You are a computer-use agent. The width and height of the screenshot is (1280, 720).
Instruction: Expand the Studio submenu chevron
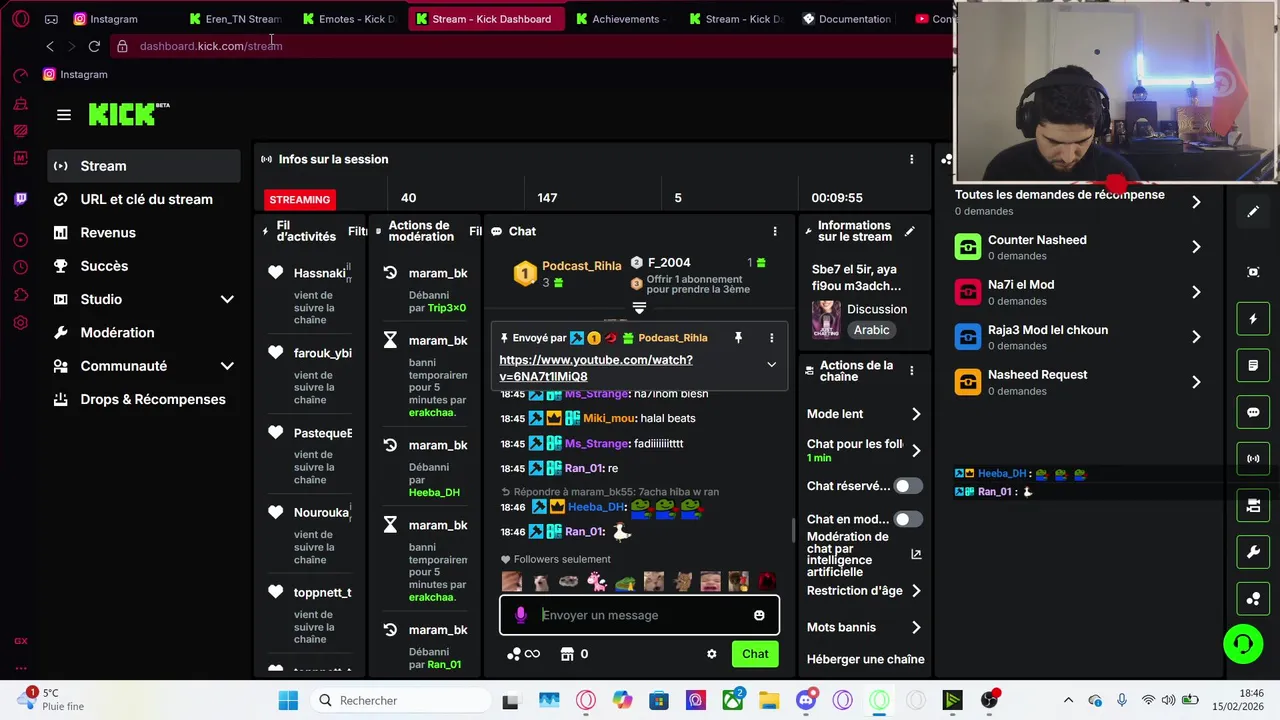click(227, 299)
